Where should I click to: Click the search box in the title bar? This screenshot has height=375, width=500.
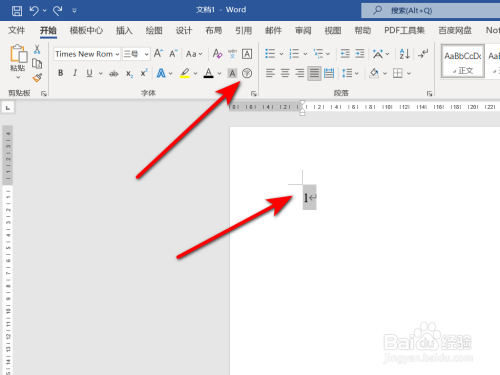[430, 11]
